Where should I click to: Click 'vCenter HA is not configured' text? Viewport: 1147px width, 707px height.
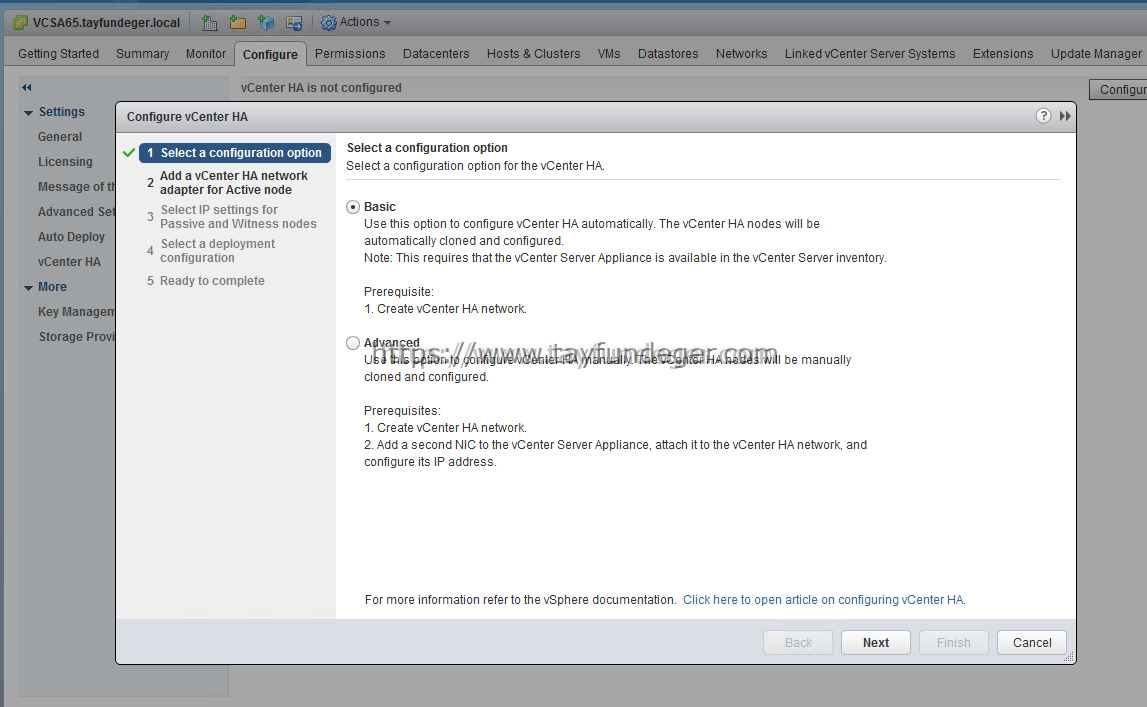[x=321, y=88]
